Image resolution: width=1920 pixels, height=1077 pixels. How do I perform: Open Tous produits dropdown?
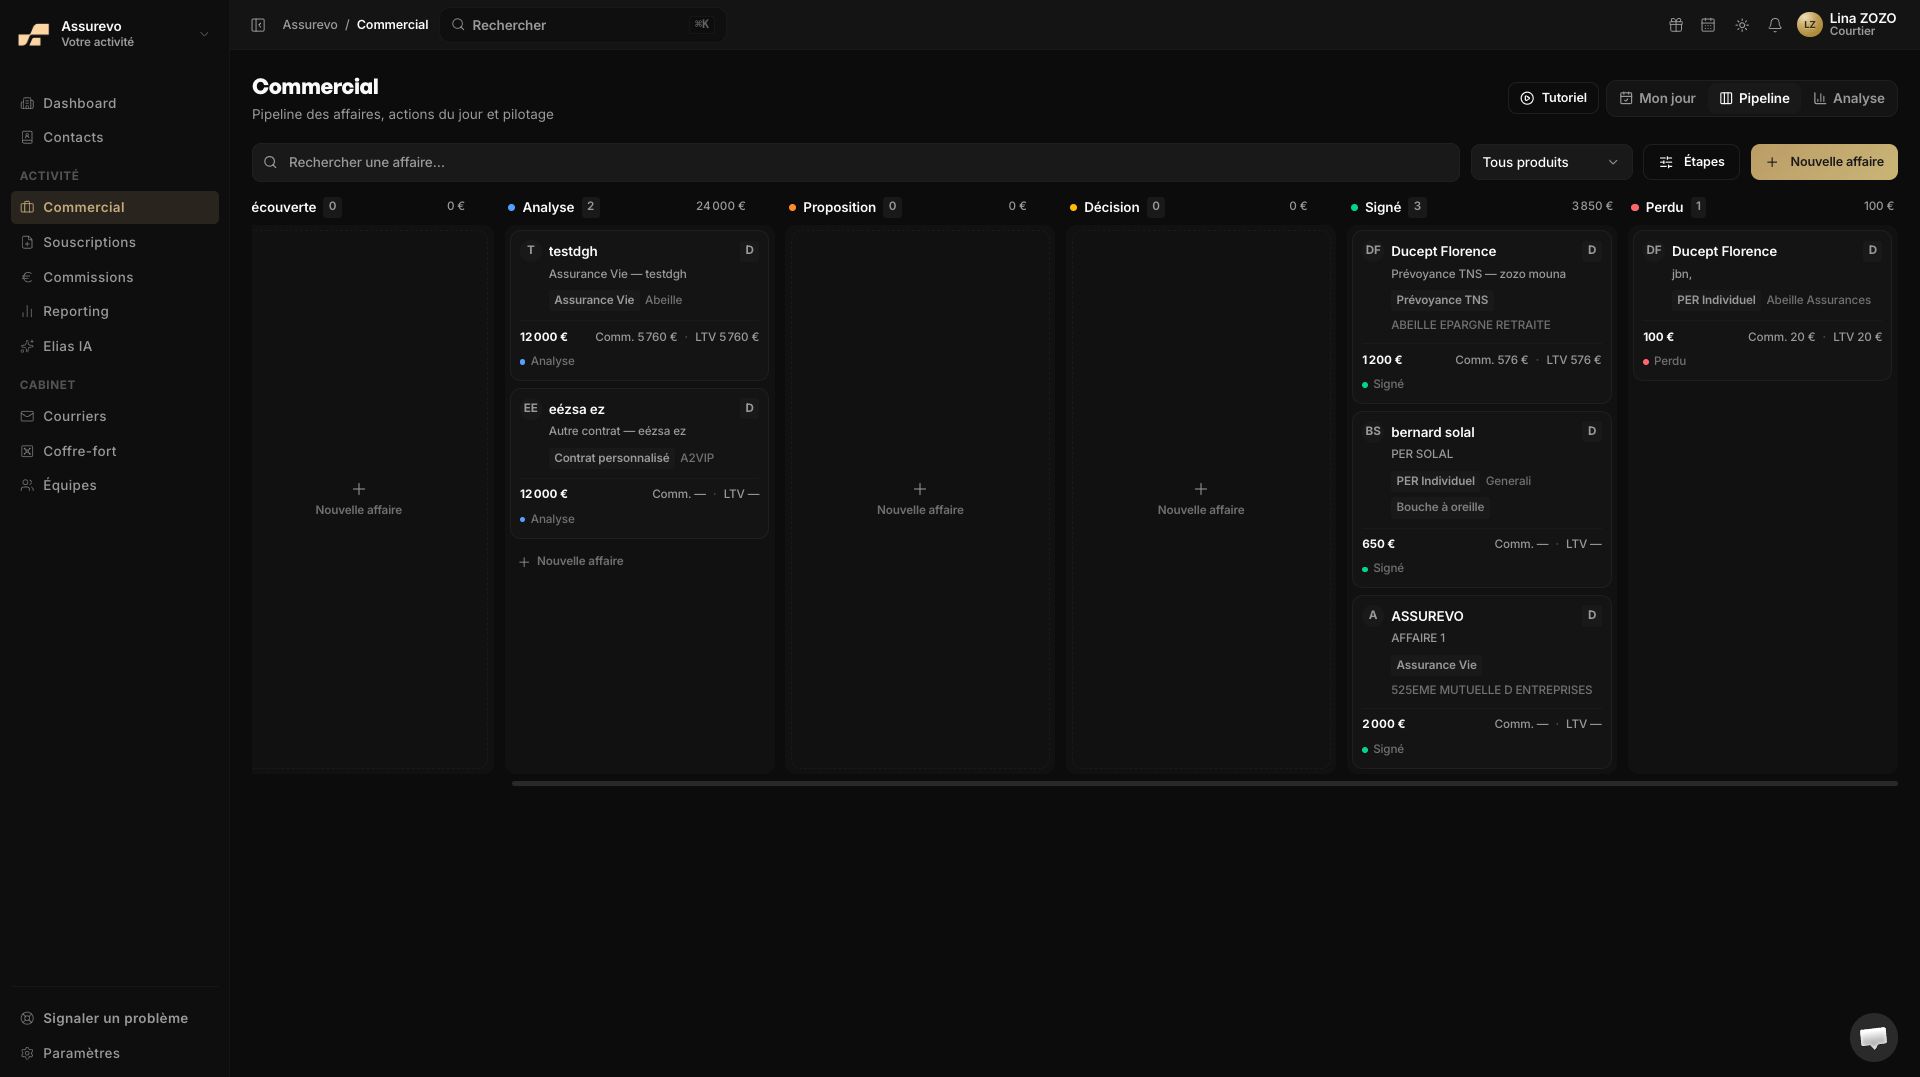click(x=1551, y=162)
